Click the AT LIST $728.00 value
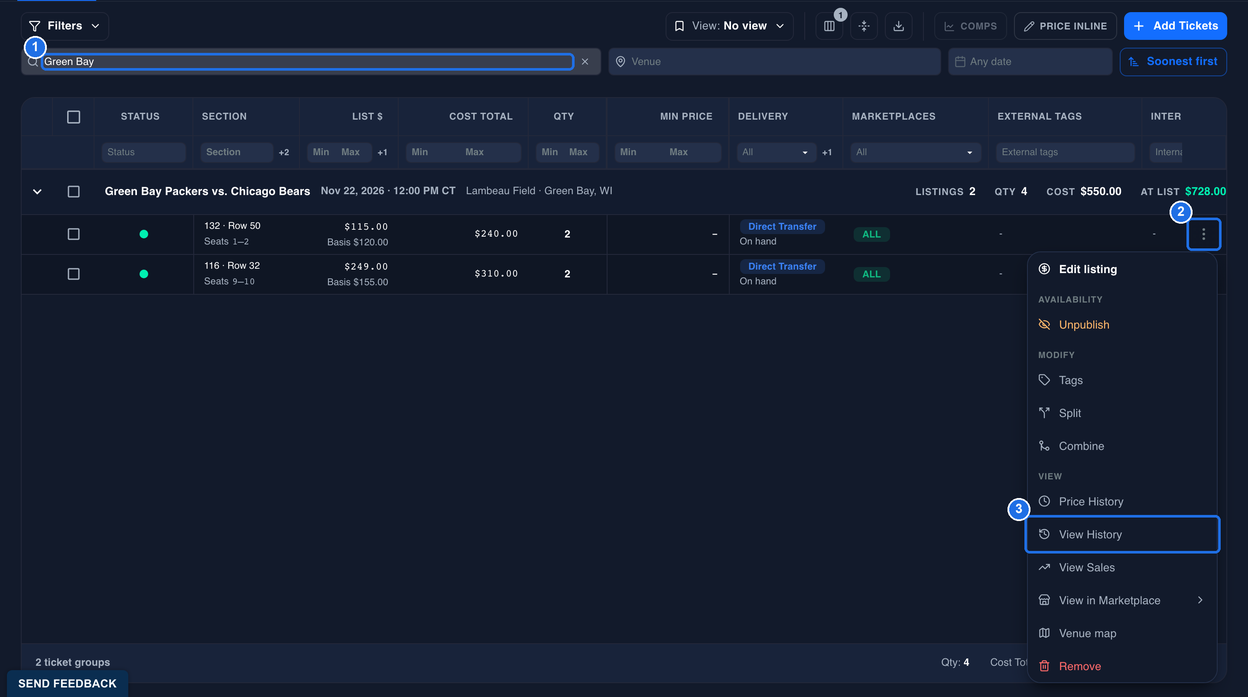 tap(1205, 192)
